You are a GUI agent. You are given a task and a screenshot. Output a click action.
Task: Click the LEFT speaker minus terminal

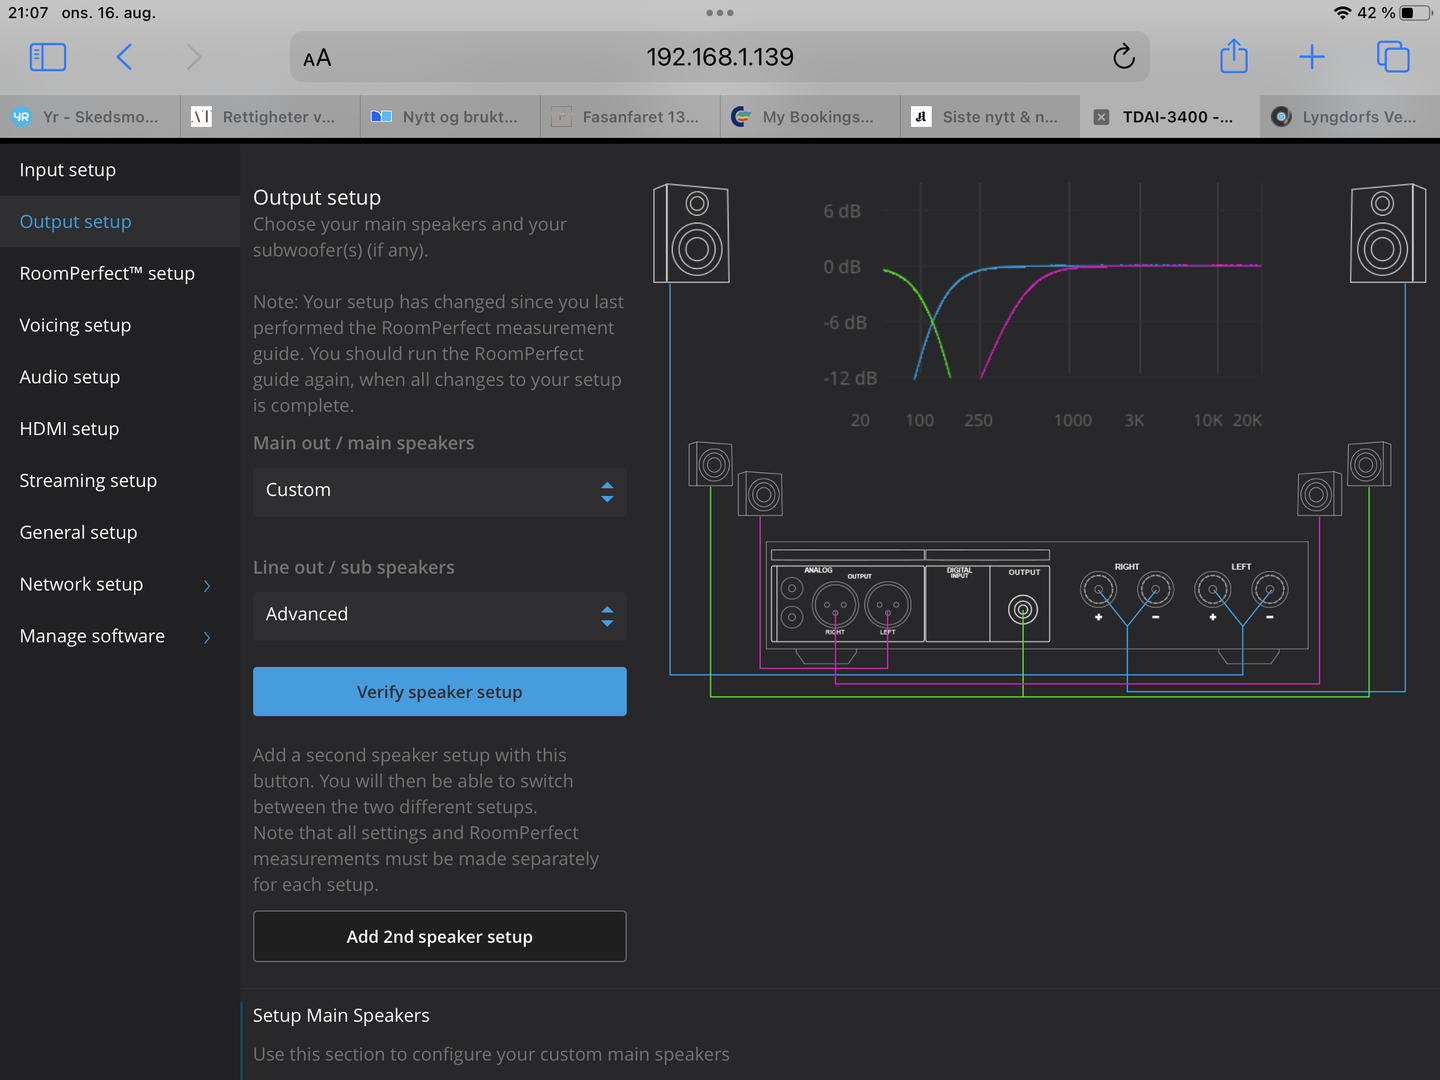[1270, 590]
